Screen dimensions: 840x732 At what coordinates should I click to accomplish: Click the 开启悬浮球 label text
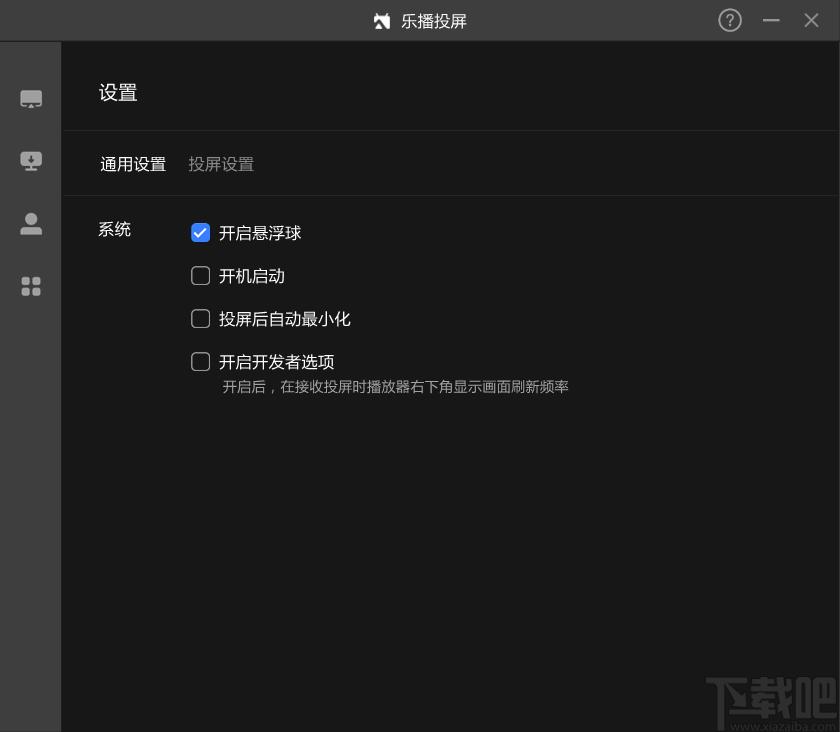[x=260, y=233]
